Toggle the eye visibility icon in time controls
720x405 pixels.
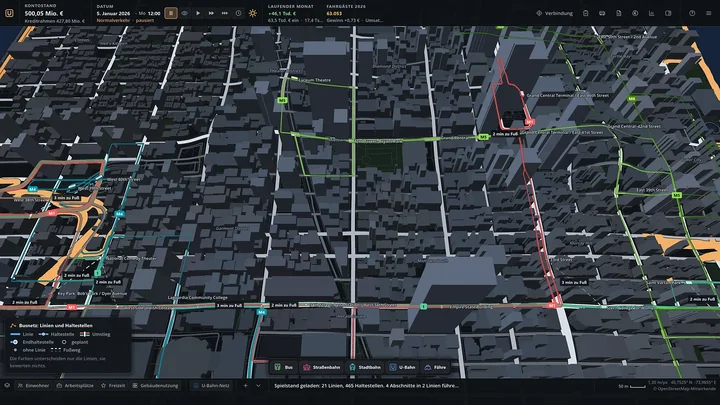pyautogui.click(x=185, y=13)
